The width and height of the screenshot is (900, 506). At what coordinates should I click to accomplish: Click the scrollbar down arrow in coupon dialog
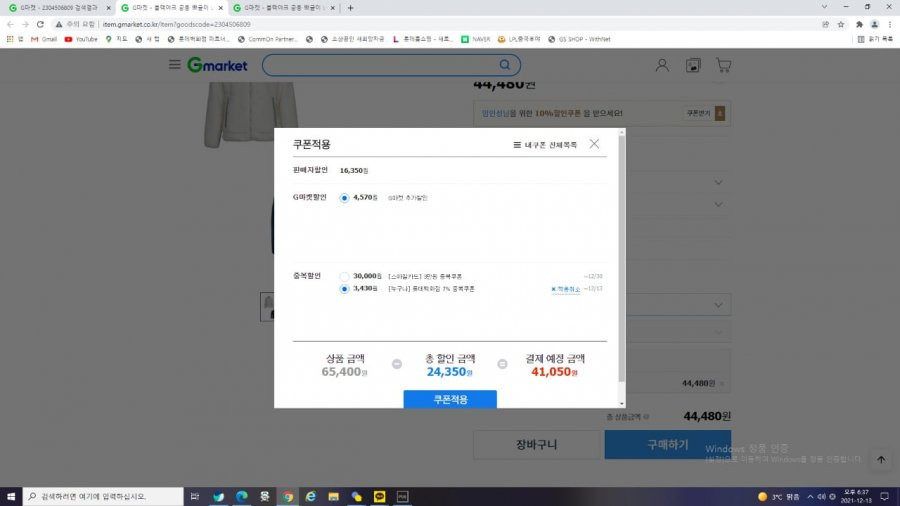tap(622, 404)
